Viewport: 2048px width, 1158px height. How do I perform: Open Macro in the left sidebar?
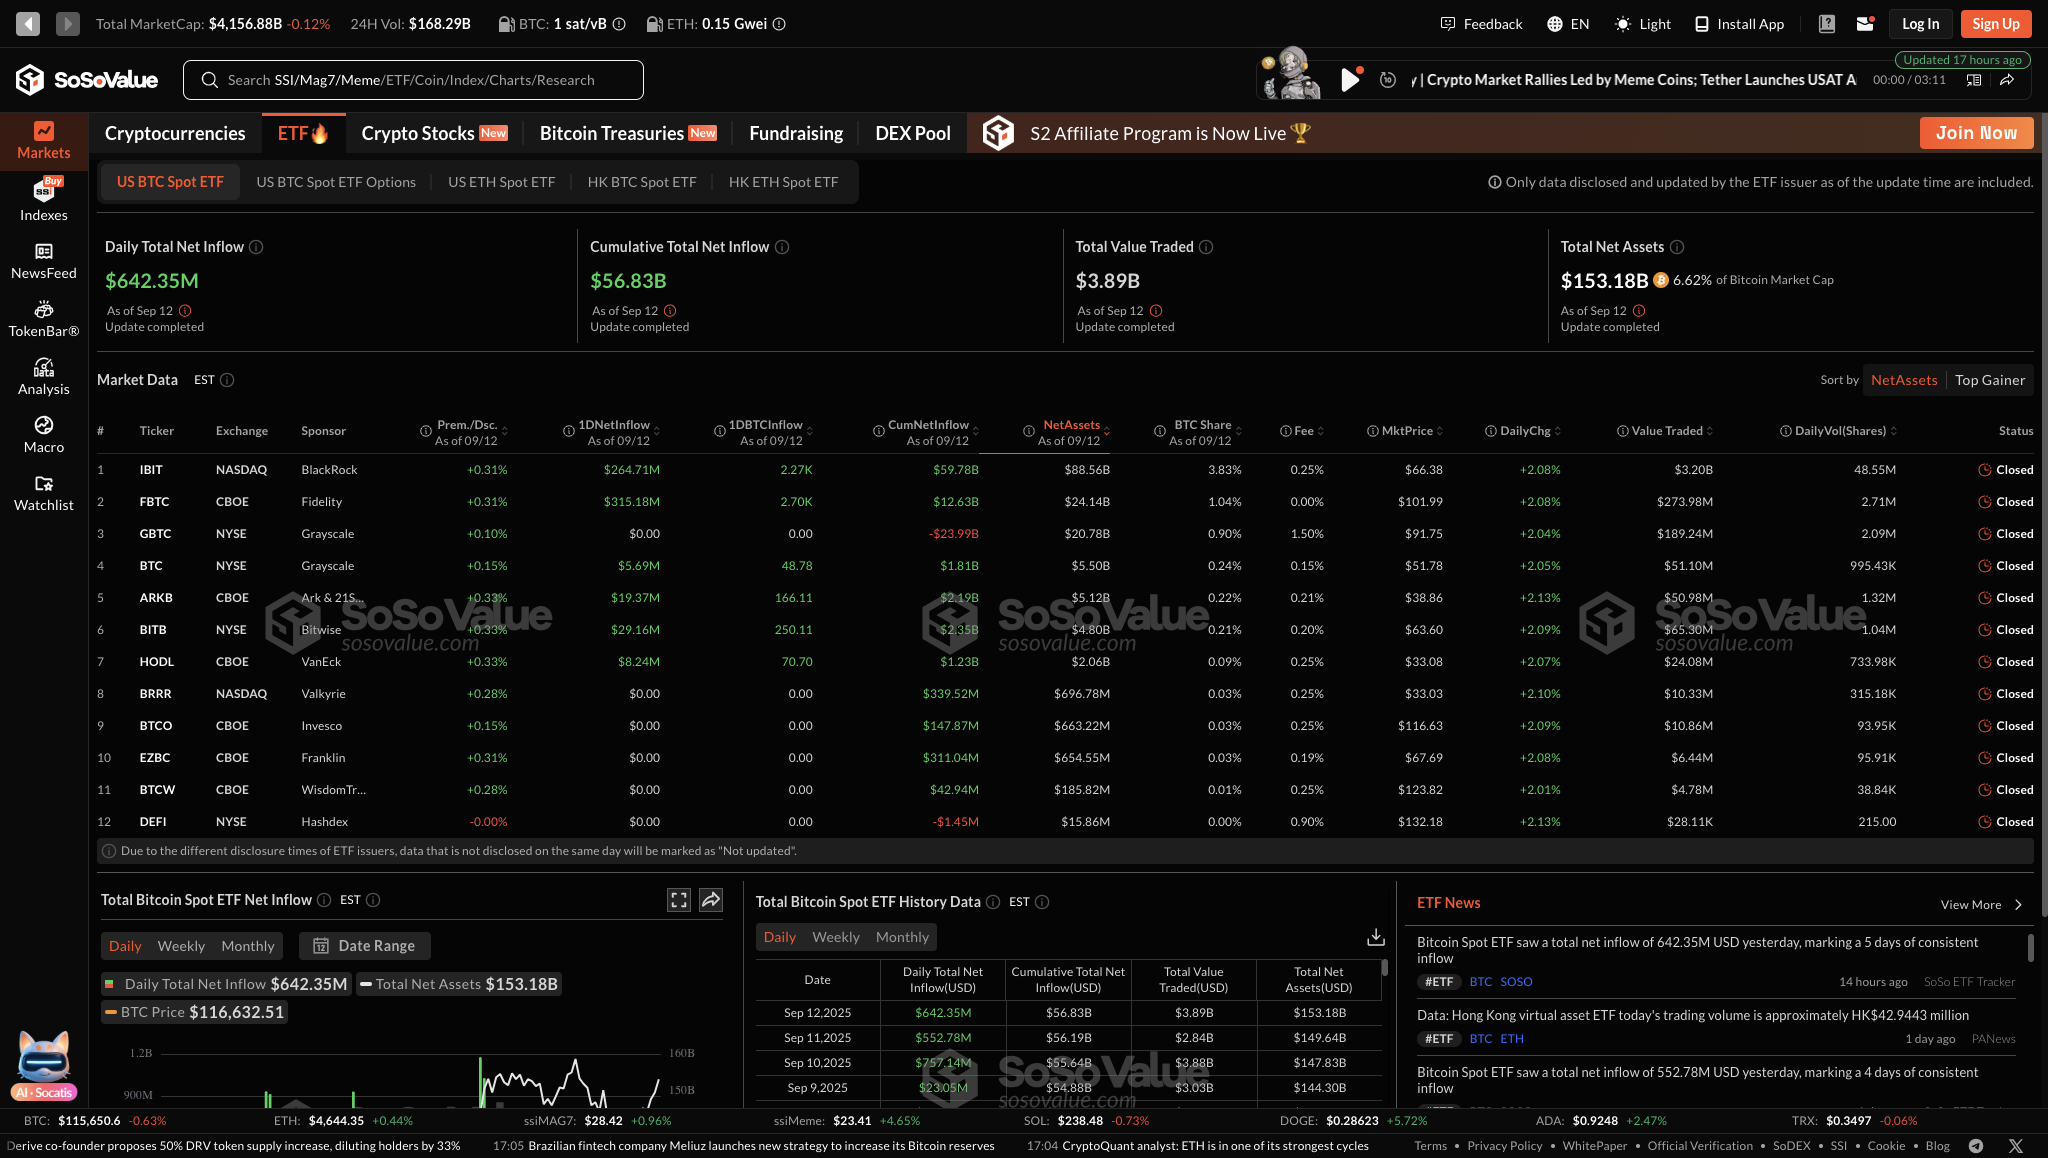click(44, 435)
